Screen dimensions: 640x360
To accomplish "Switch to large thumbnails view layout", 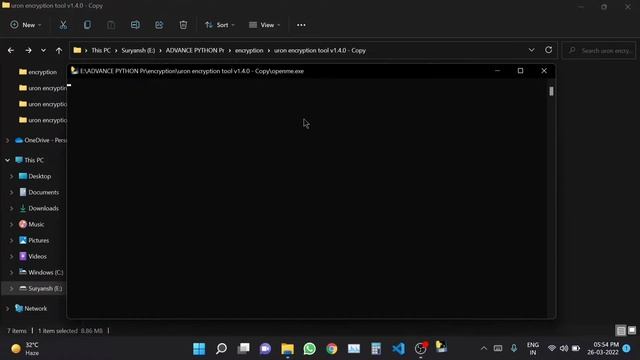I will [x=632, y=330].
